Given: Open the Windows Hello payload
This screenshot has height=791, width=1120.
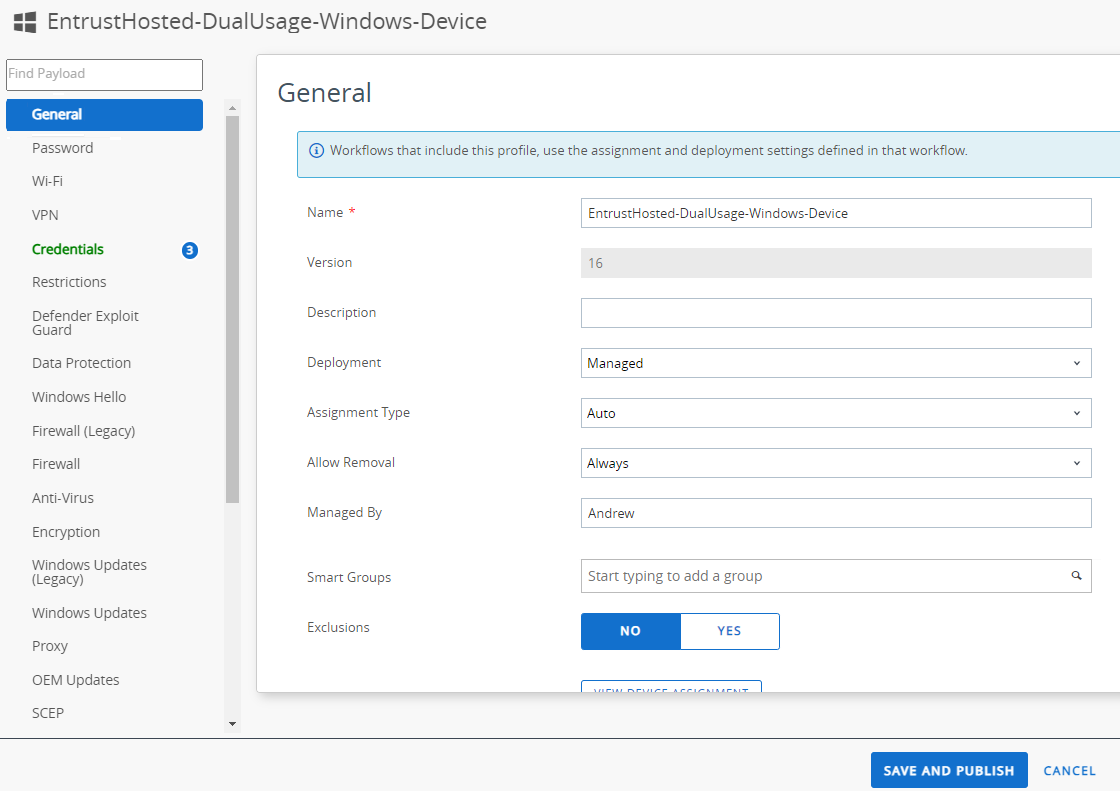Looking at the screenshot, I should click(x=79, y=397).
